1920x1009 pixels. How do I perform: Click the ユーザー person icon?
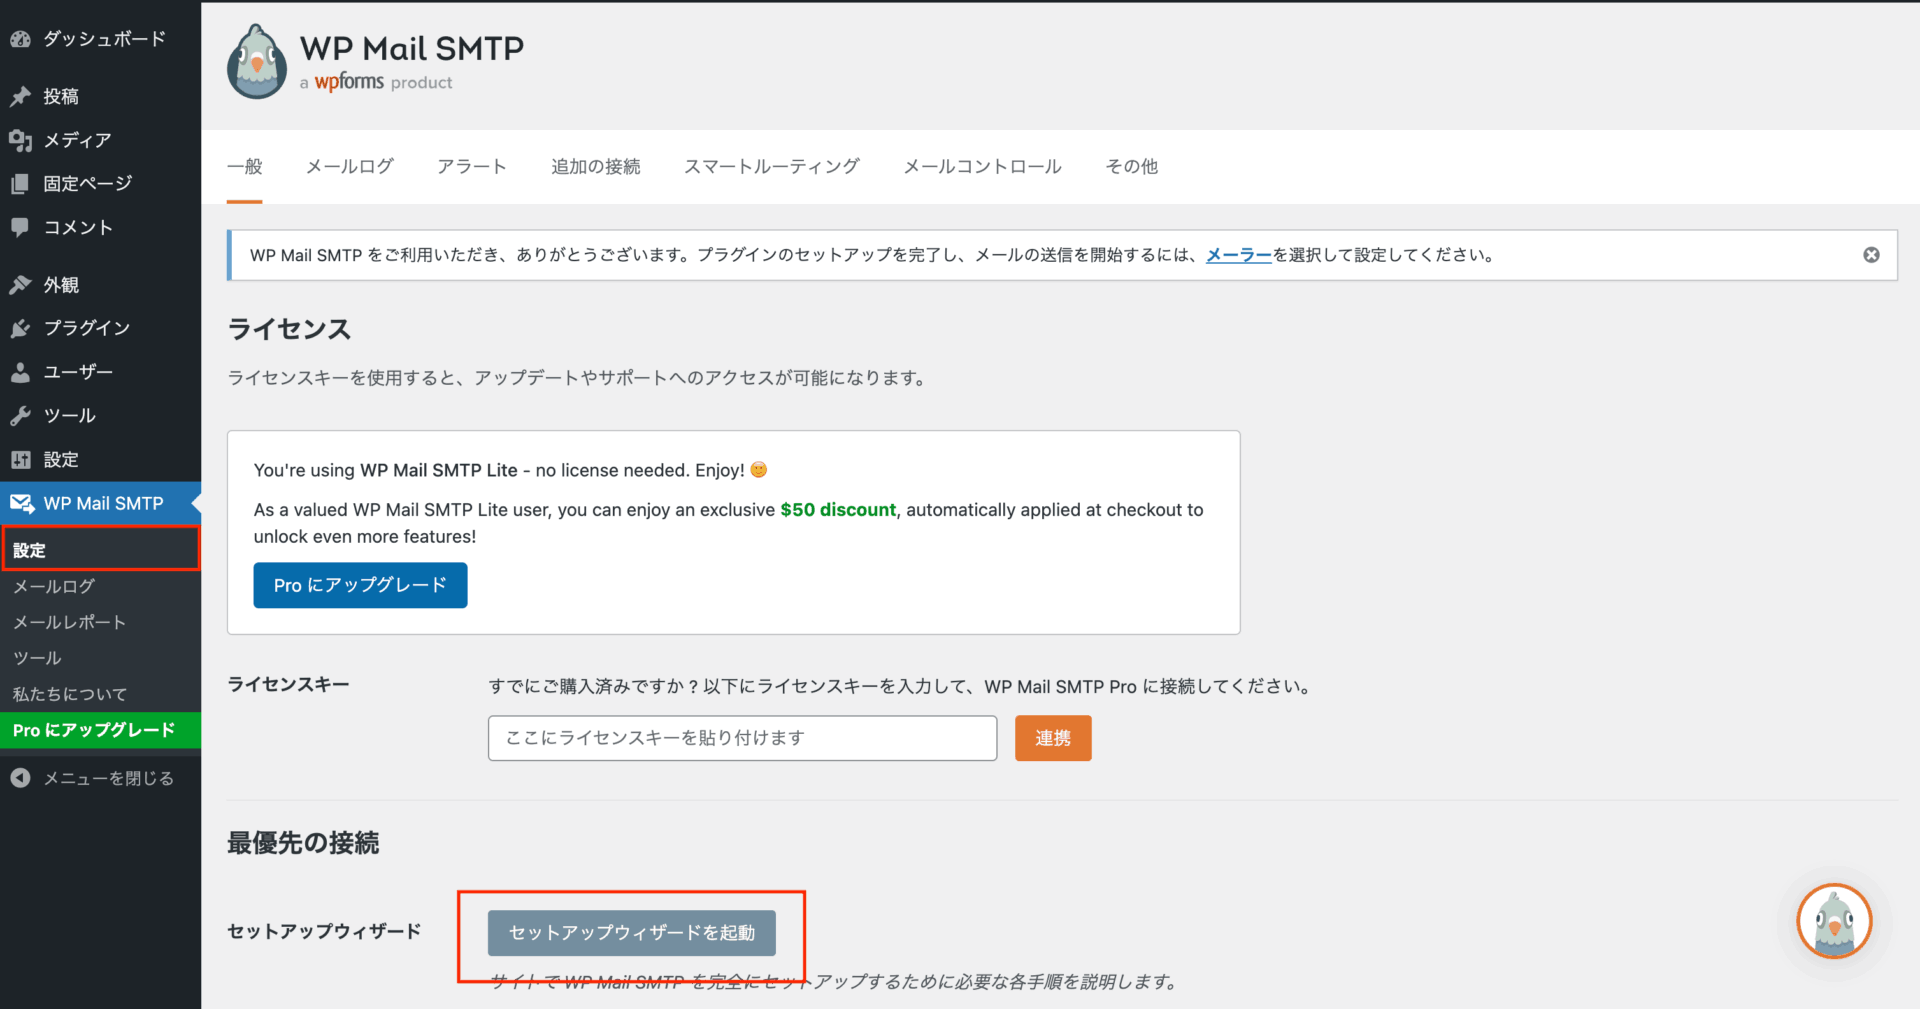click(20, 372)
